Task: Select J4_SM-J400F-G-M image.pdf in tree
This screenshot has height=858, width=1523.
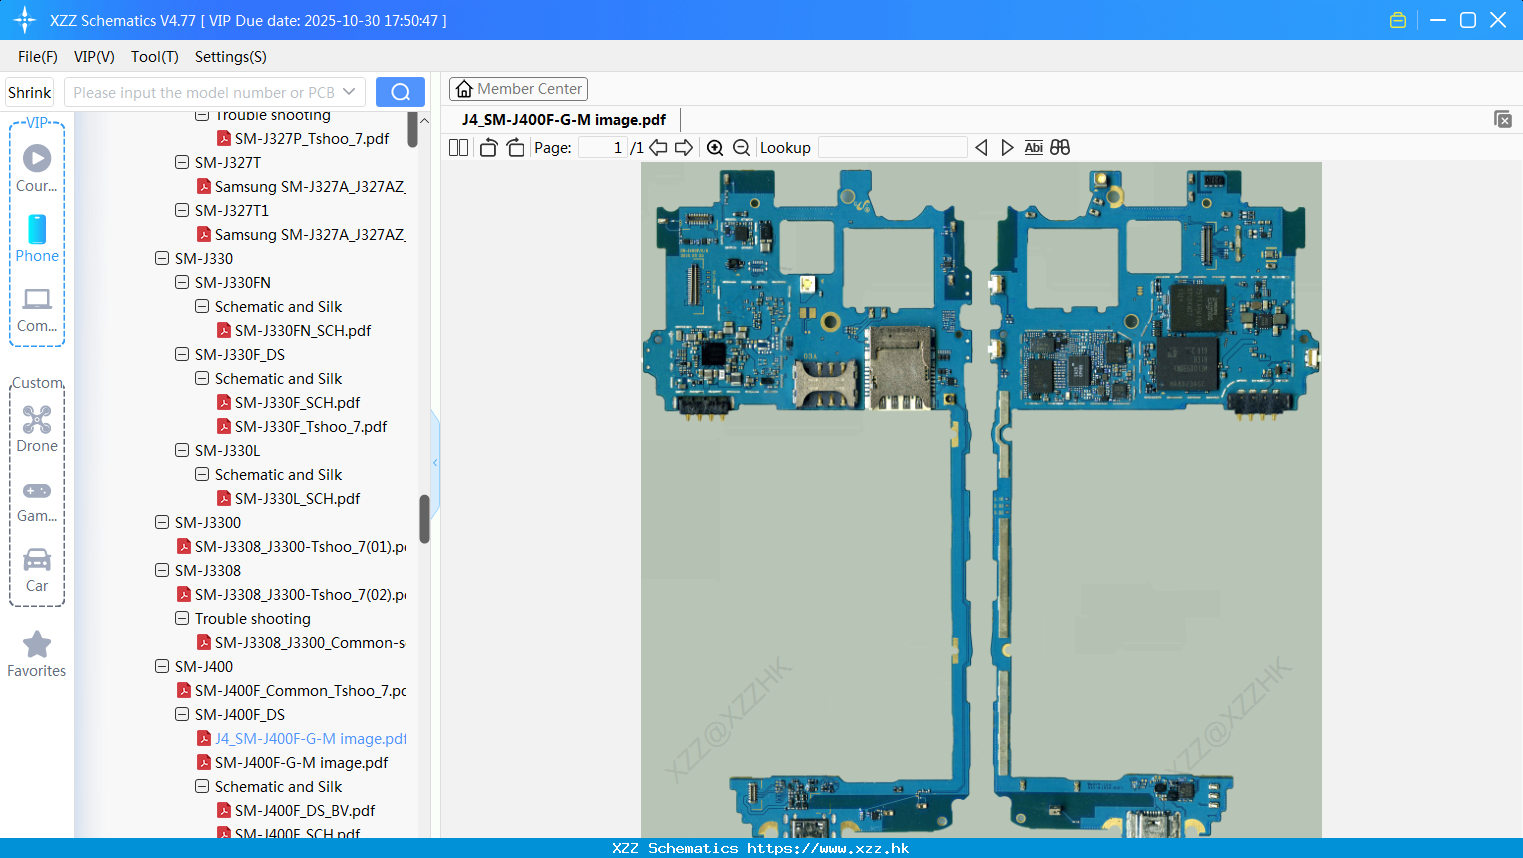Action: click(302, 738)
